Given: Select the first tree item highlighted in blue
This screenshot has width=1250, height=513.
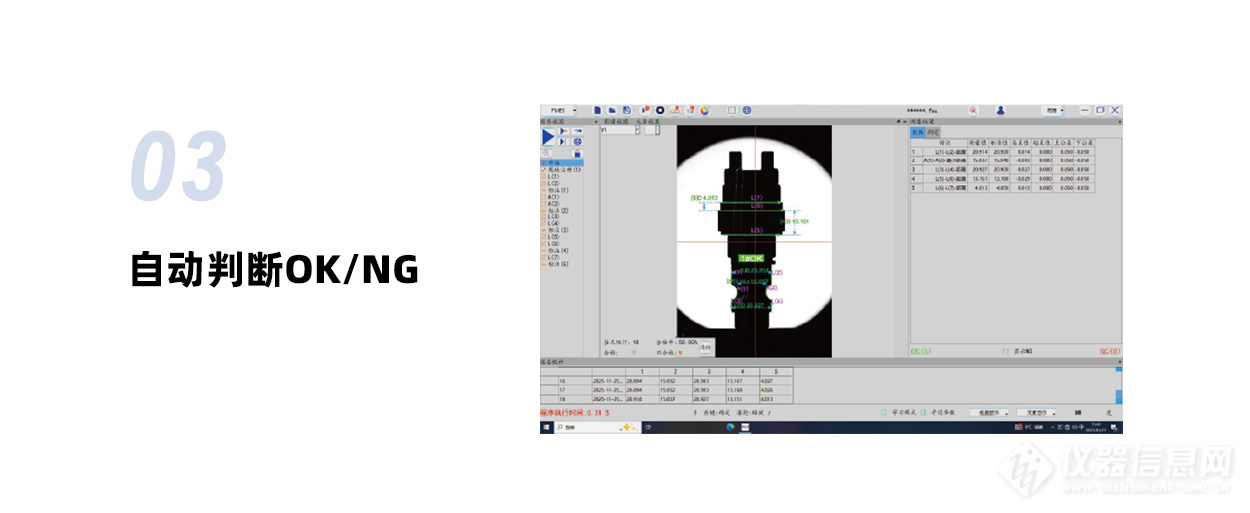Looking at the screenshot, I should (562, 163).
